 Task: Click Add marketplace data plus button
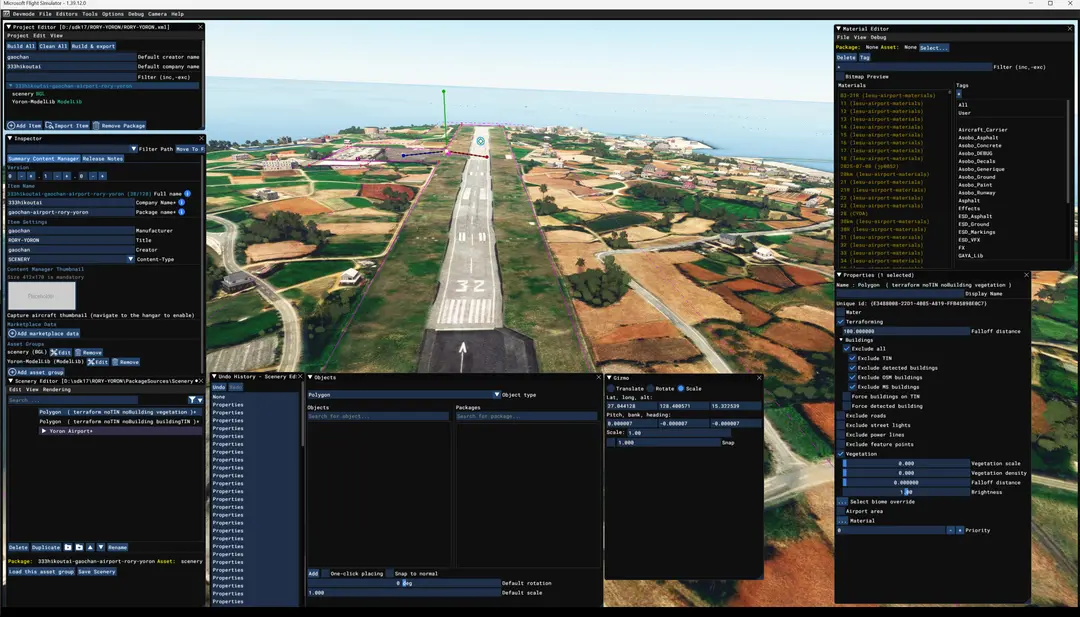(x=43, y=333)
